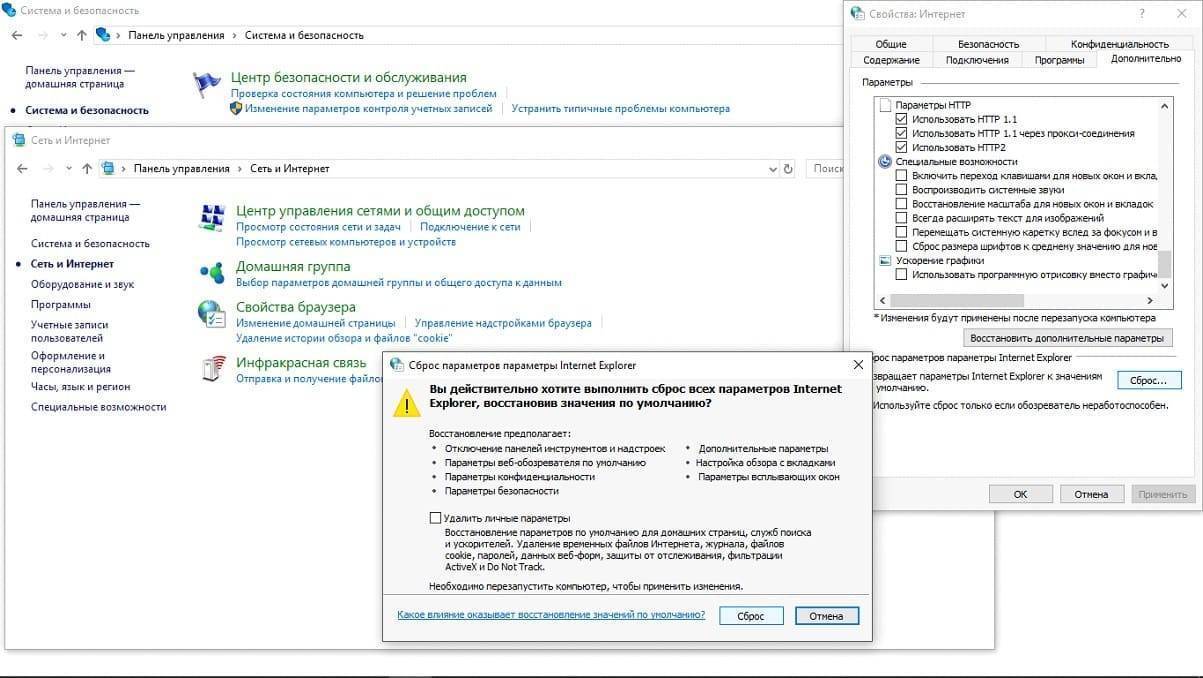The image size is (1203, 678).
Task: Click refresh icon in Network and Internet address bar
Action: tap(788, 169)
